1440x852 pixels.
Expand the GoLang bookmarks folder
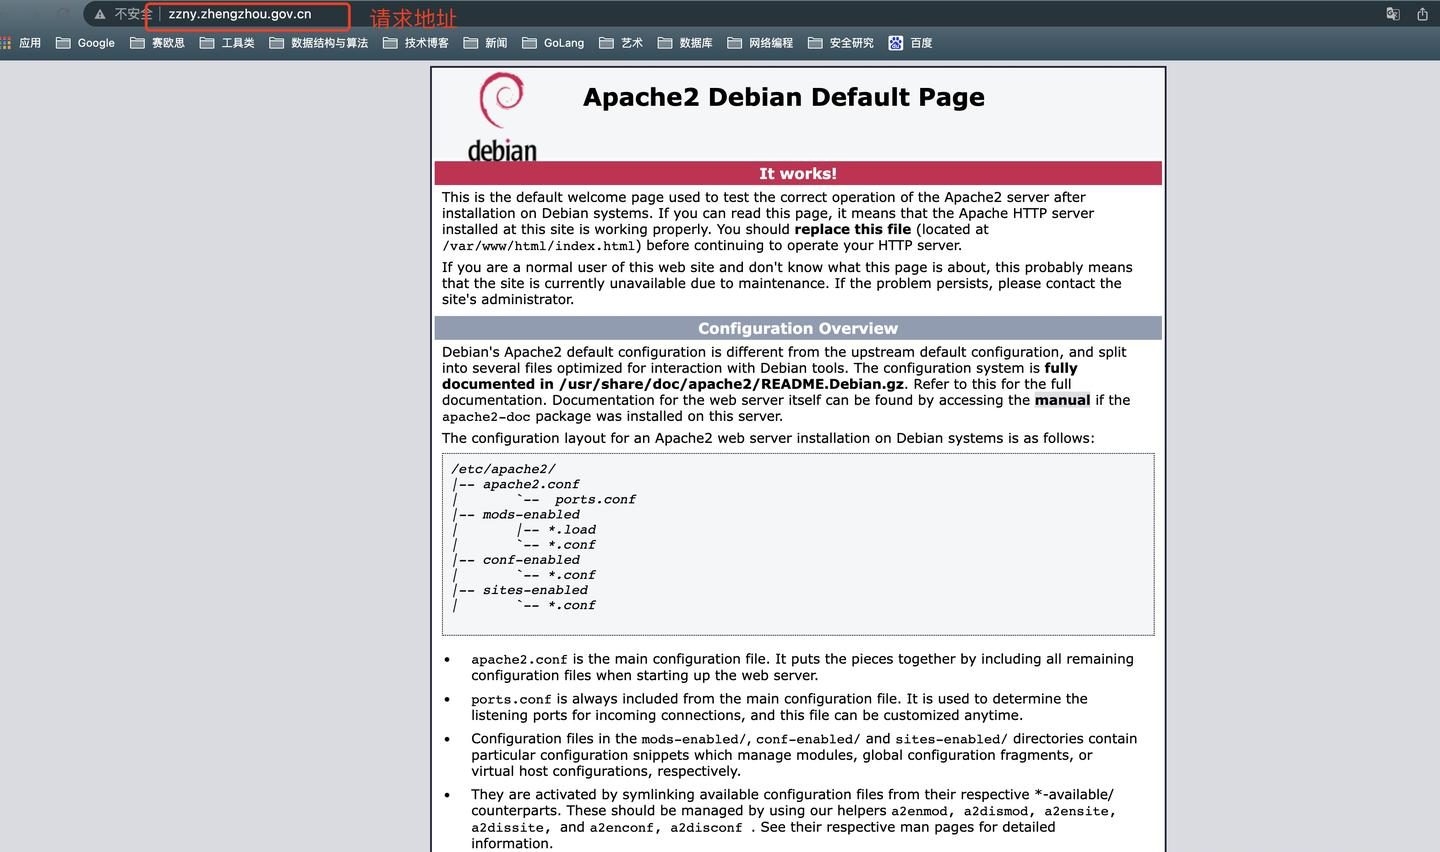tap(553, 43)
